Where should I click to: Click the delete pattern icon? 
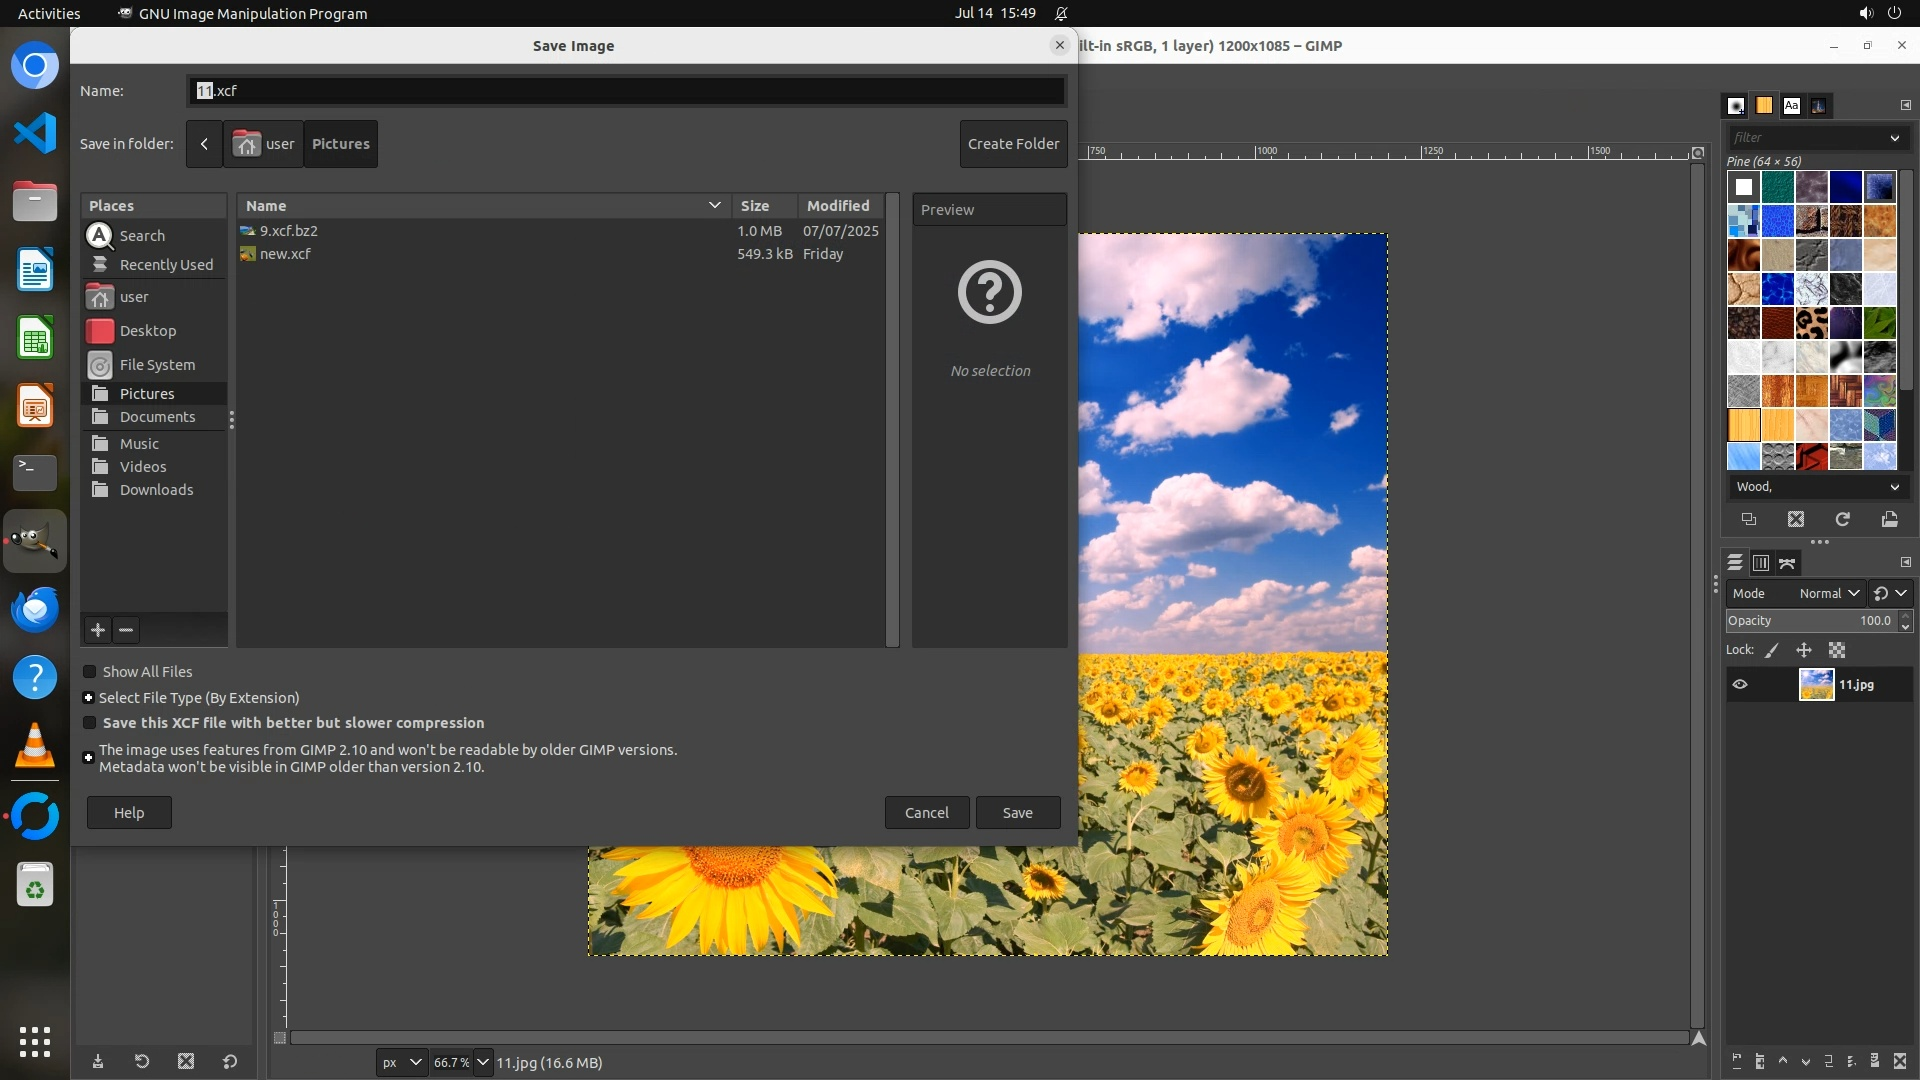tap(1796, 519)
